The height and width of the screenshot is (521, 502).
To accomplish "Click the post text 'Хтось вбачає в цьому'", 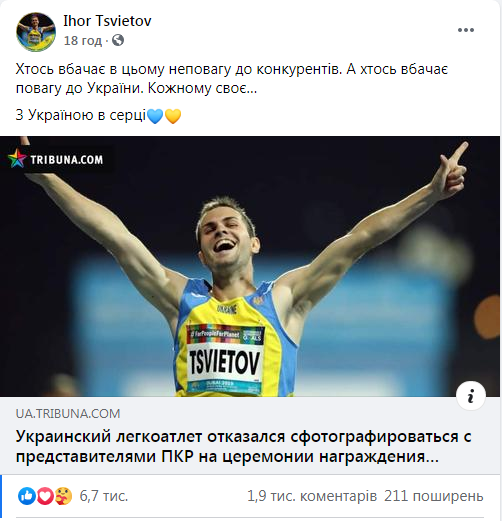I will point(90,69).
